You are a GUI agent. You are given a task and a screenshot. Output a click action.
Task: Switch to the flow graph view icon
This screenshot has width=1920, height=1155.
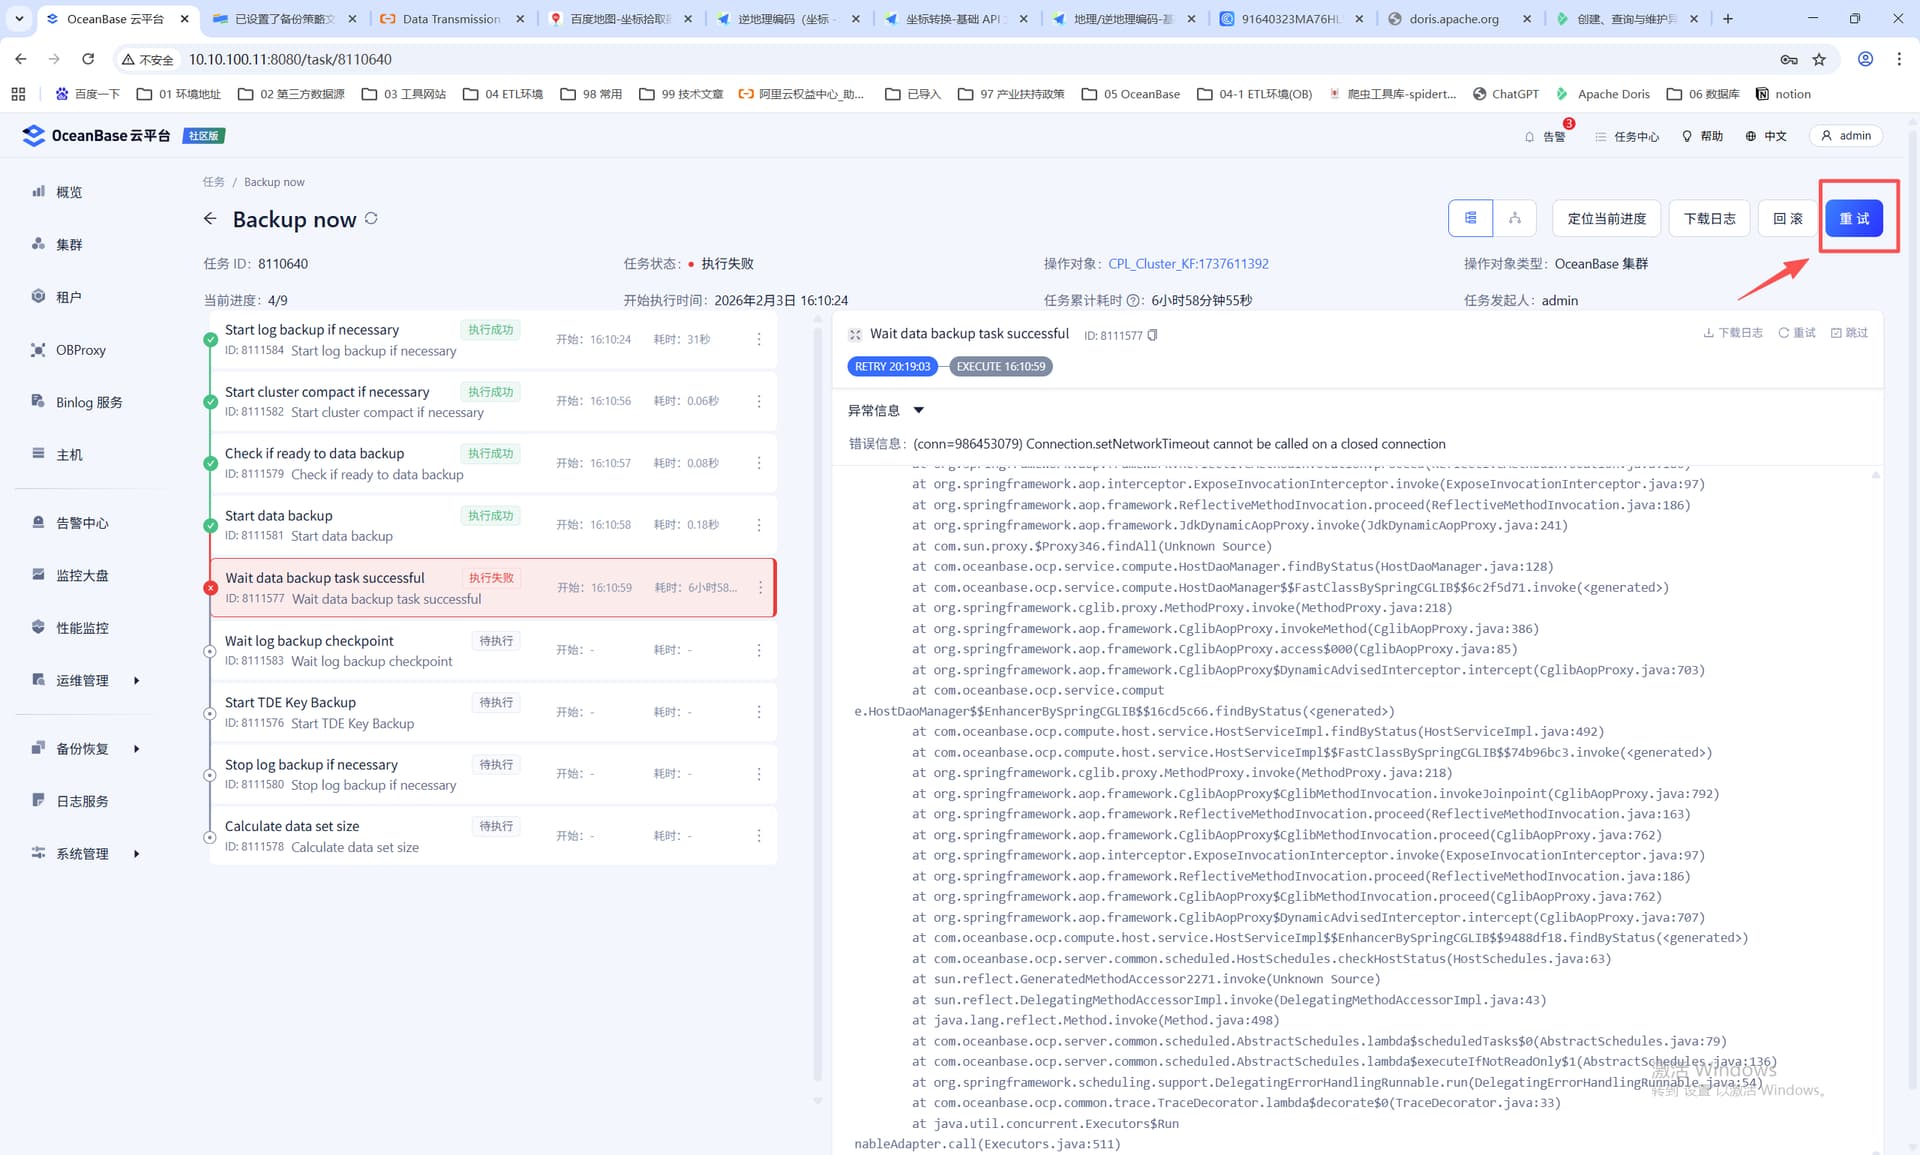(x=1514, y=218)
